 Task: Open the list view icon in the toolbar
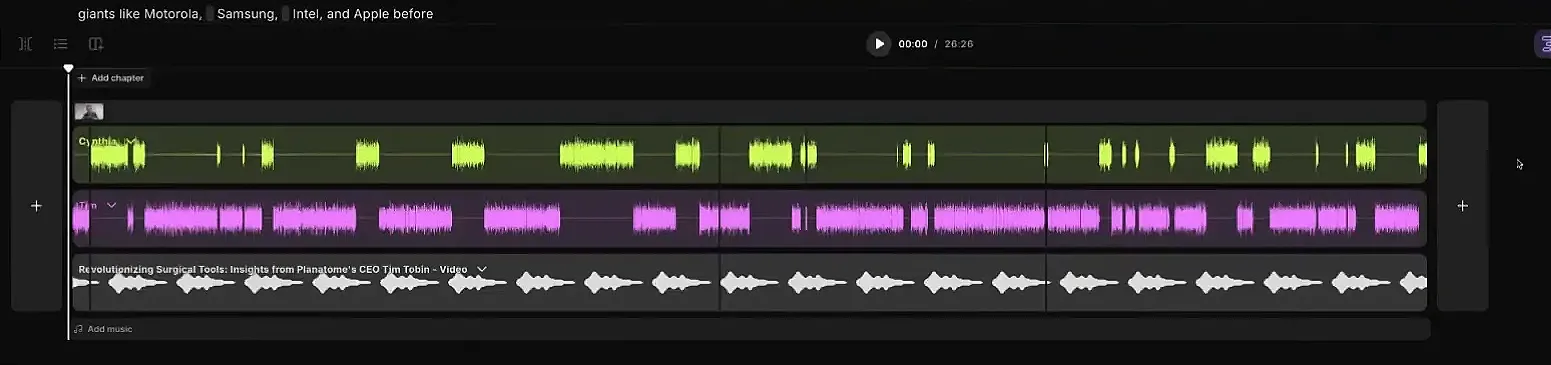pos(61,44)
